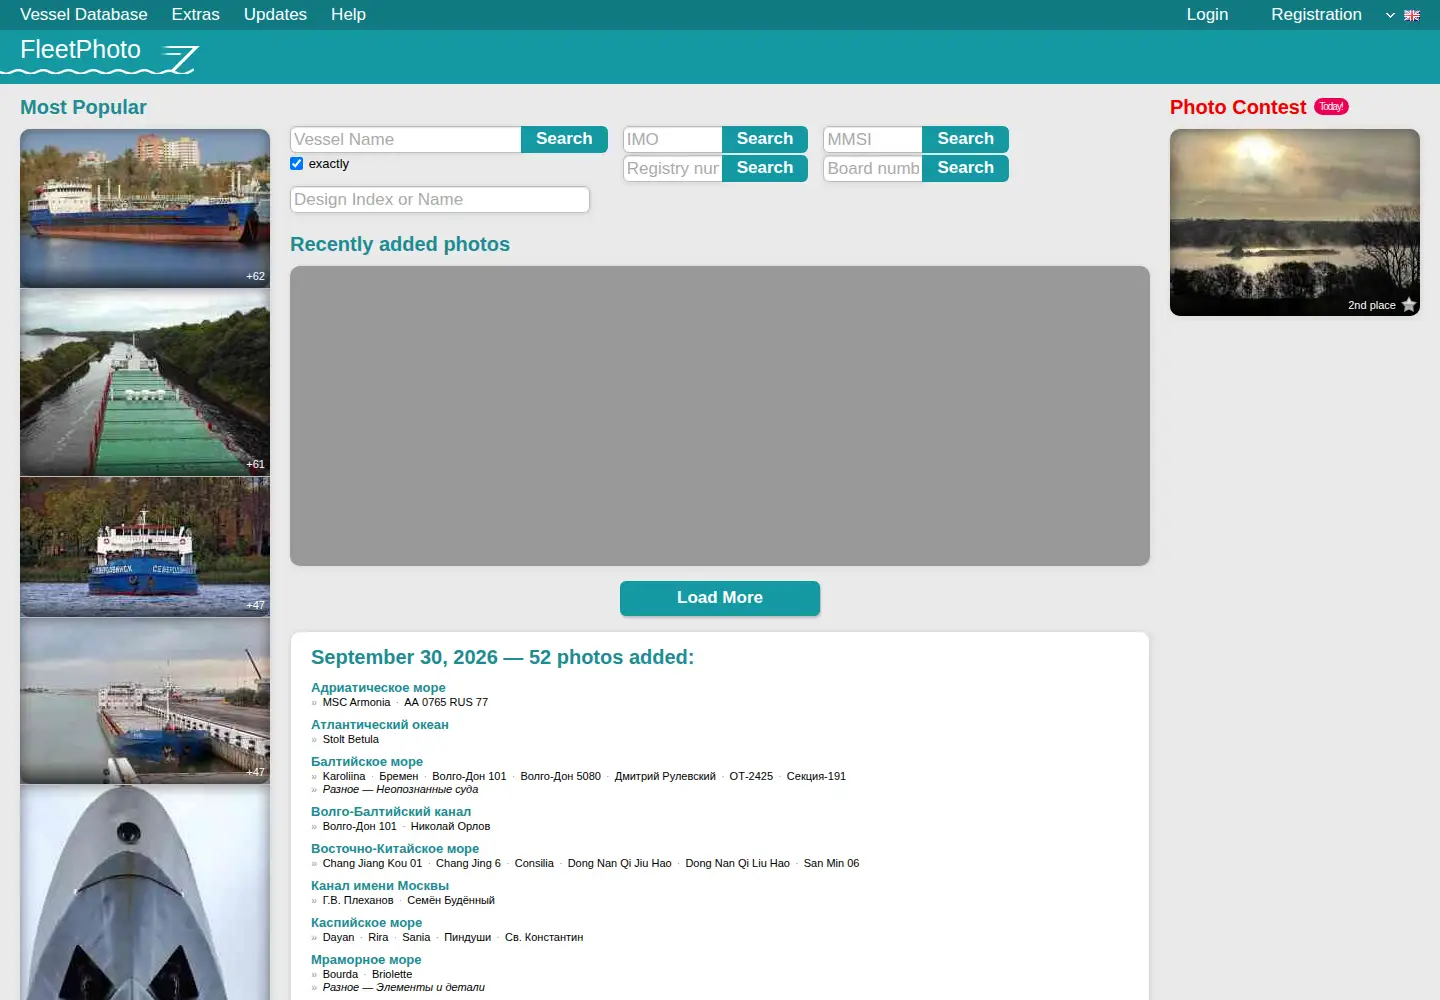This screenshot has width=1440, height=1000.
Task: Open the Волго-Дон 5080 vessel link
Action: pyautogui.click(x=560, y=776)
